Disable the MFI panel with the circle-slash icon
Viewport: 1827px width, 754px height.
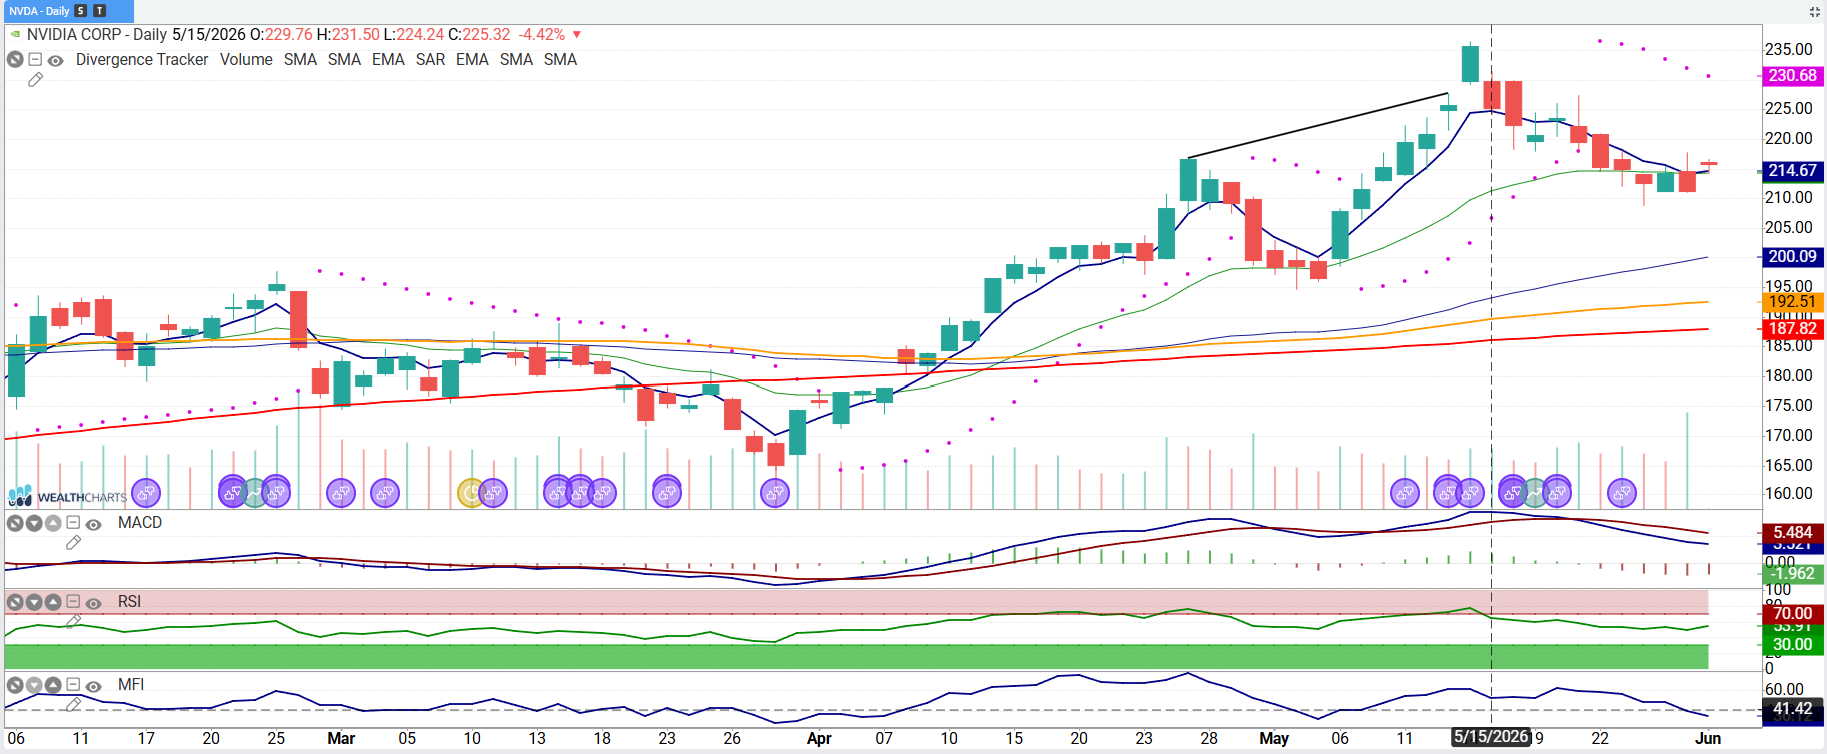point(15,685)
